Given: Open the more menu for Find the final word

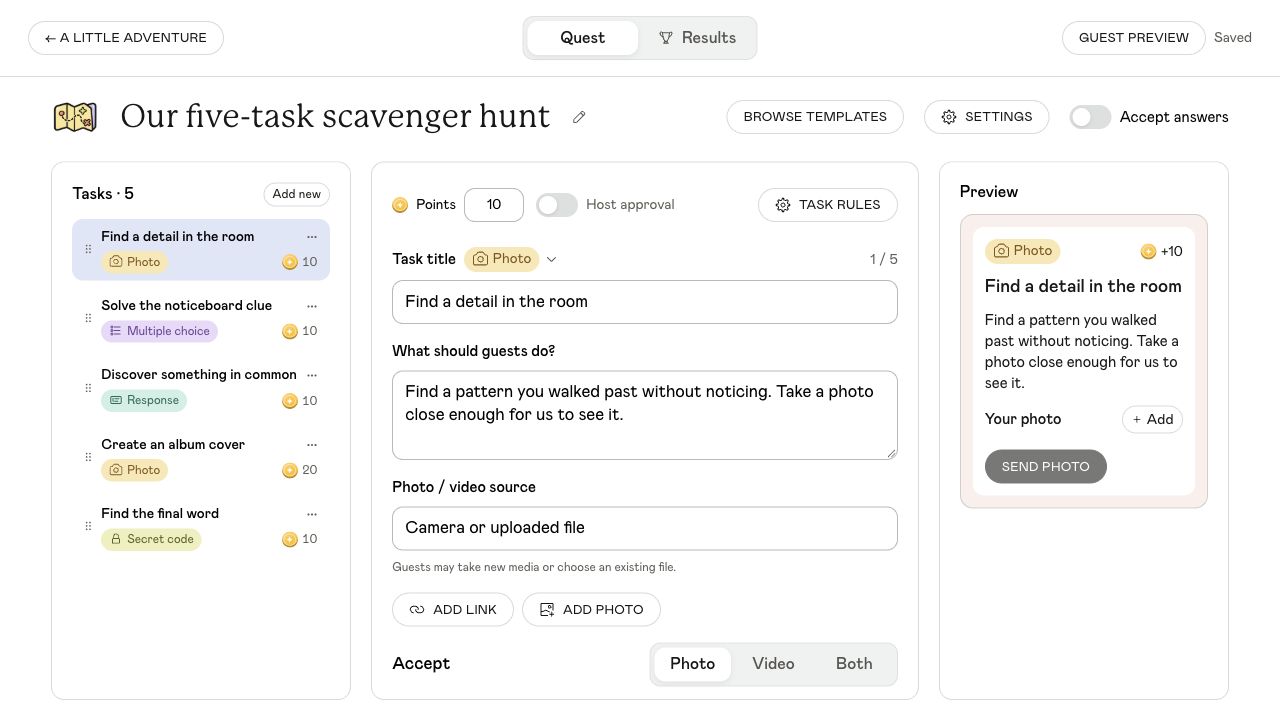Looking at the screenshot, I should click(x=312, y=514).
